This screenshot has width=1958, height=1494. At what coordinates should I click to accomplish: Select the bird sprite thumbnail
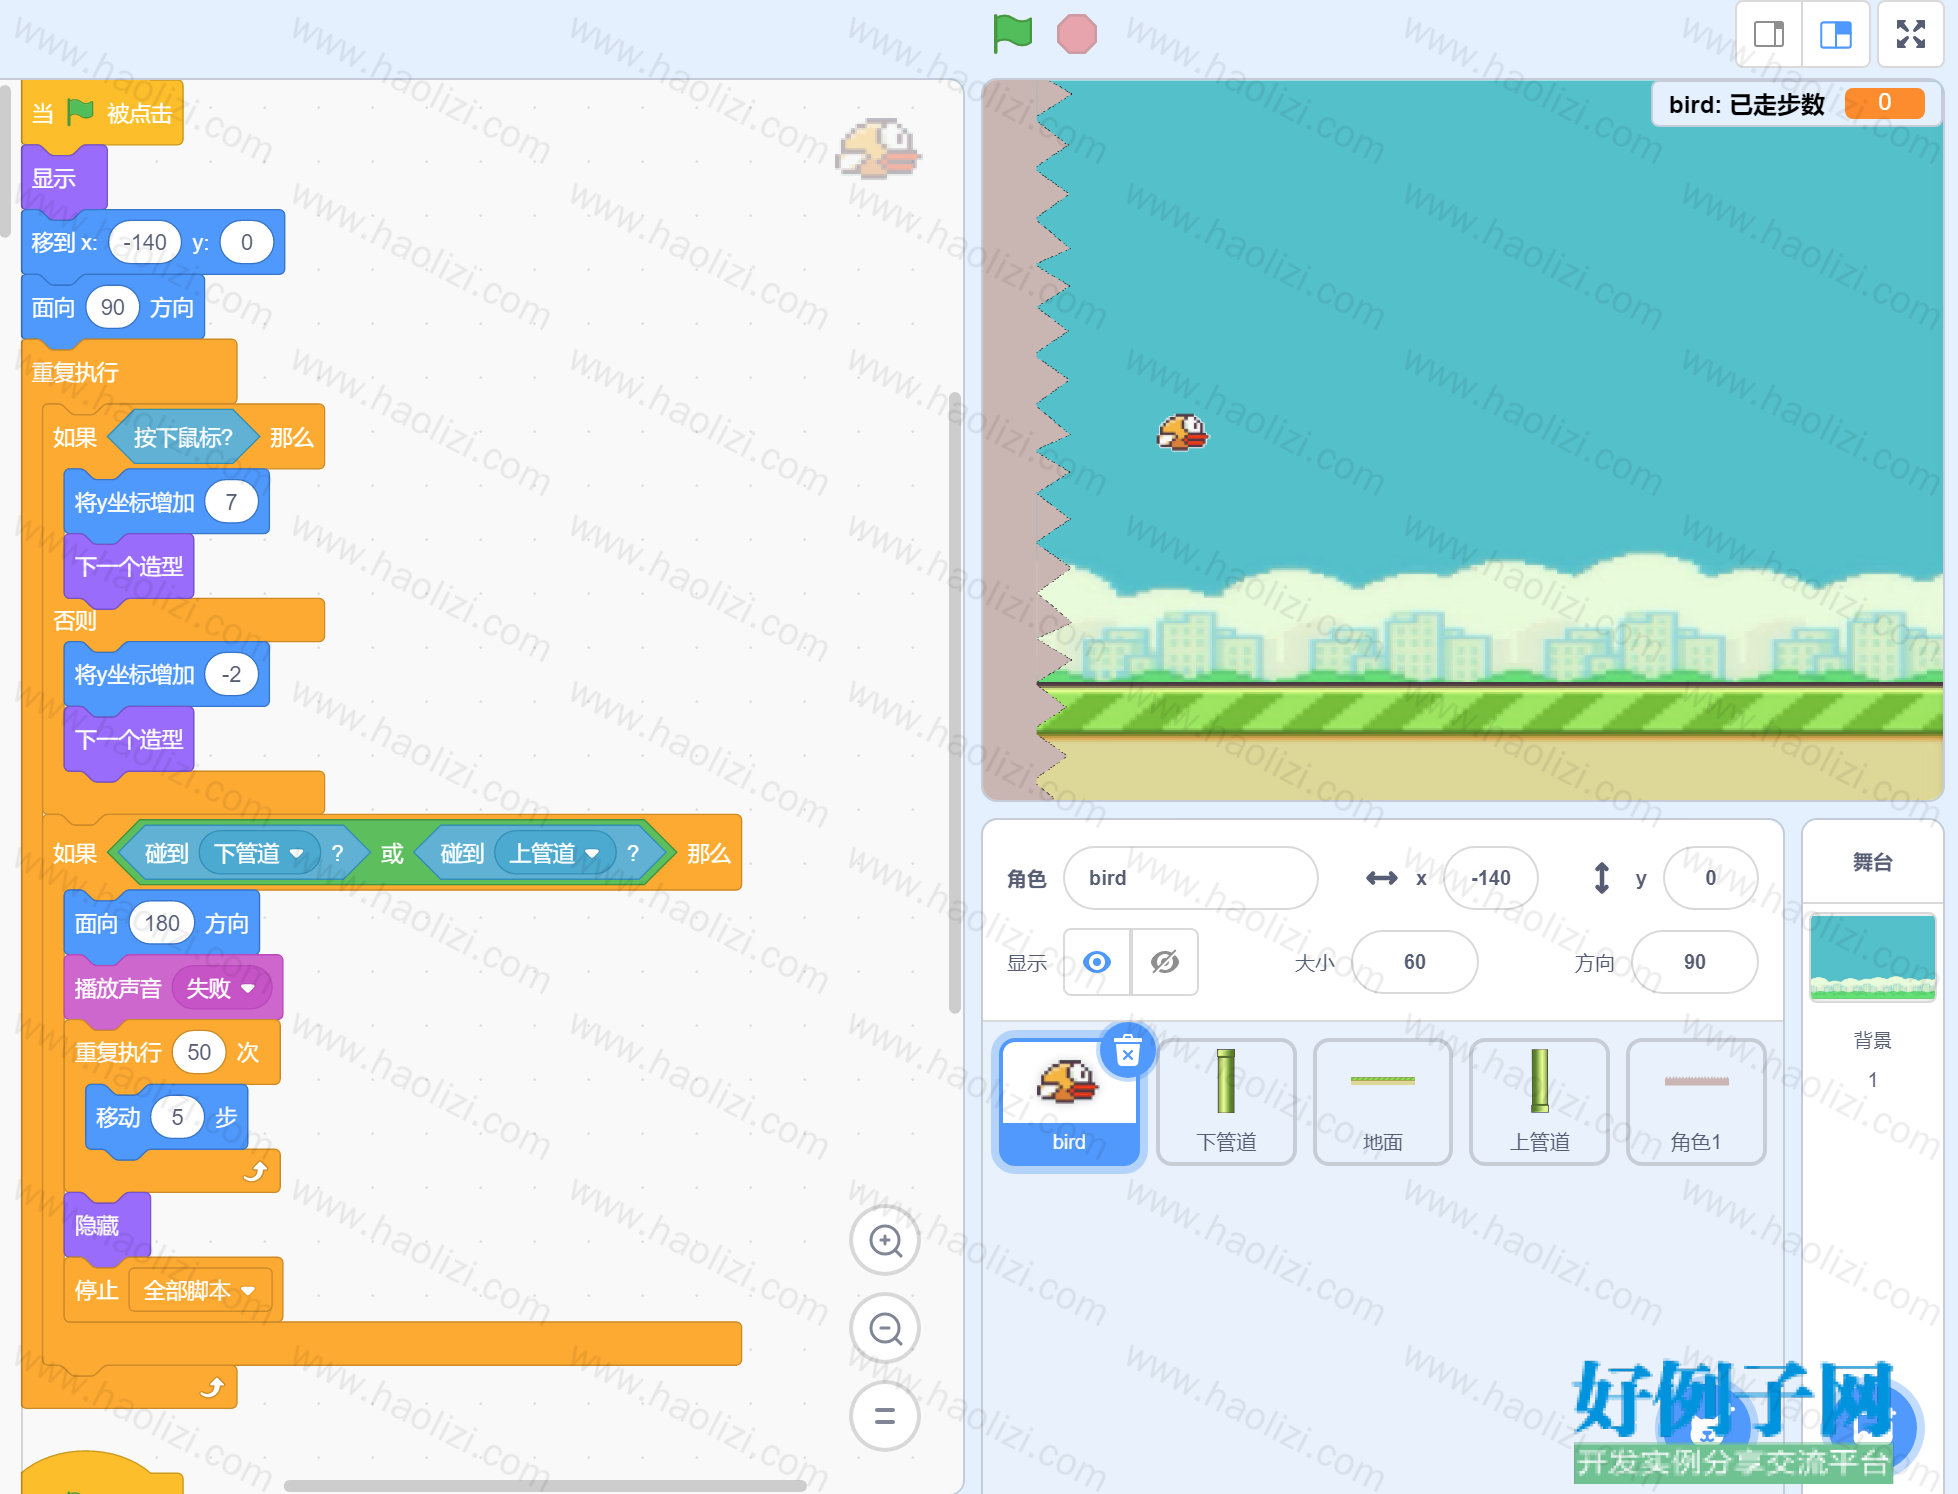click(1069, 1101)
